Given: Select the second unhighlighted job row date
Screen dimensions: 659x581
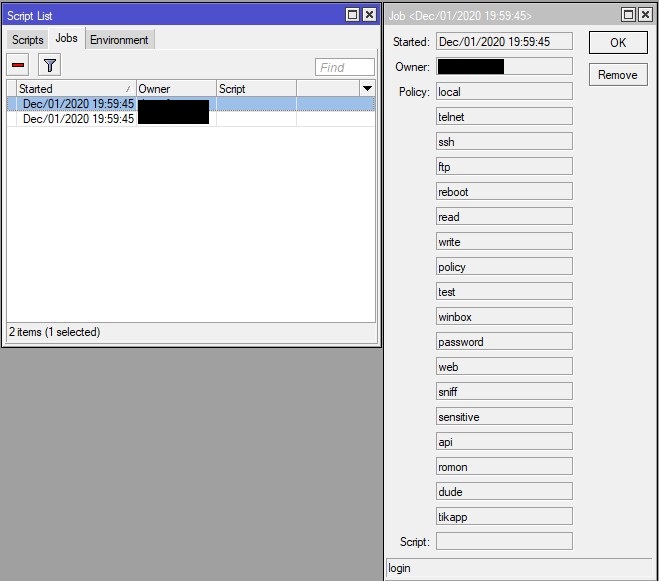Looking at the screenshot, I should click(x=78, y=119).
